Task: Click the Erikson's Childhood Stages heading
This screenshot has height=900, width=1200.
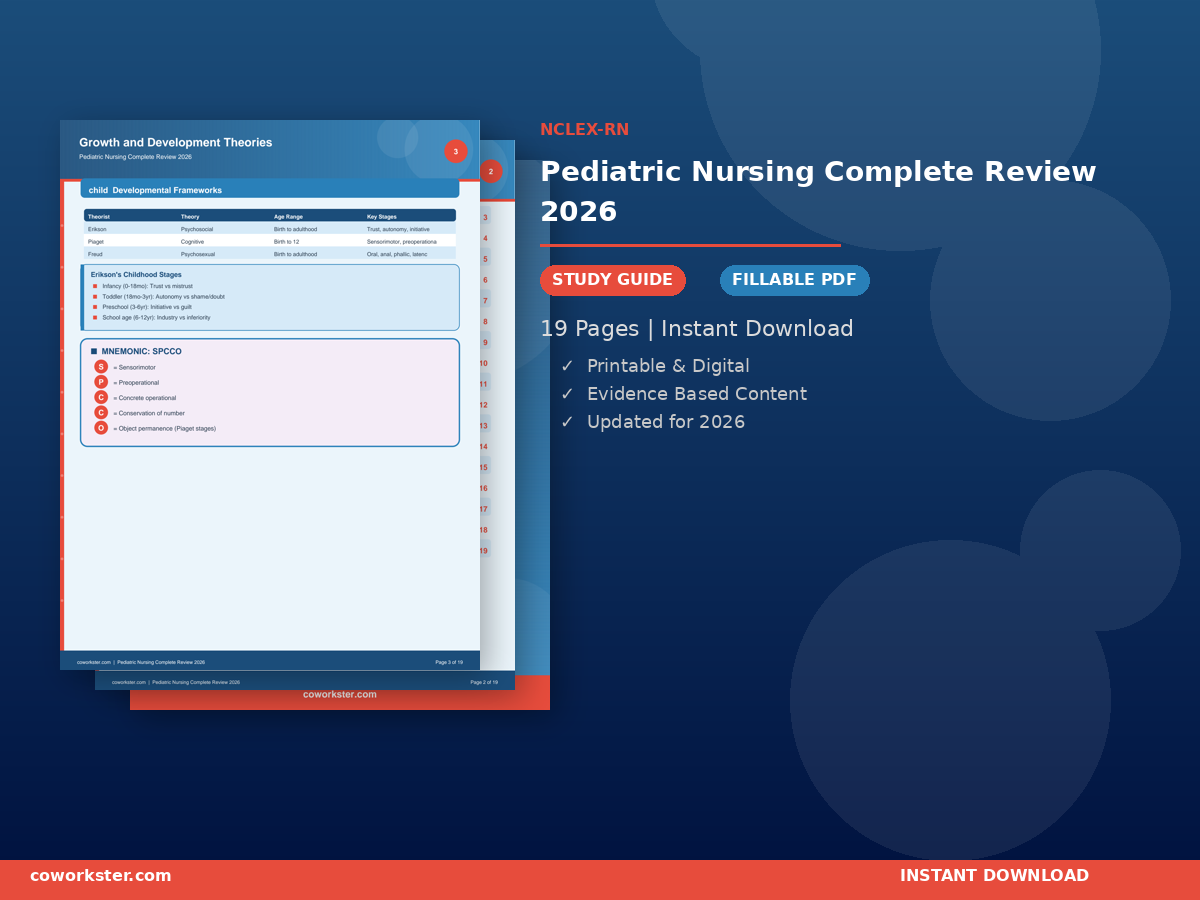Action: (136, 274)
